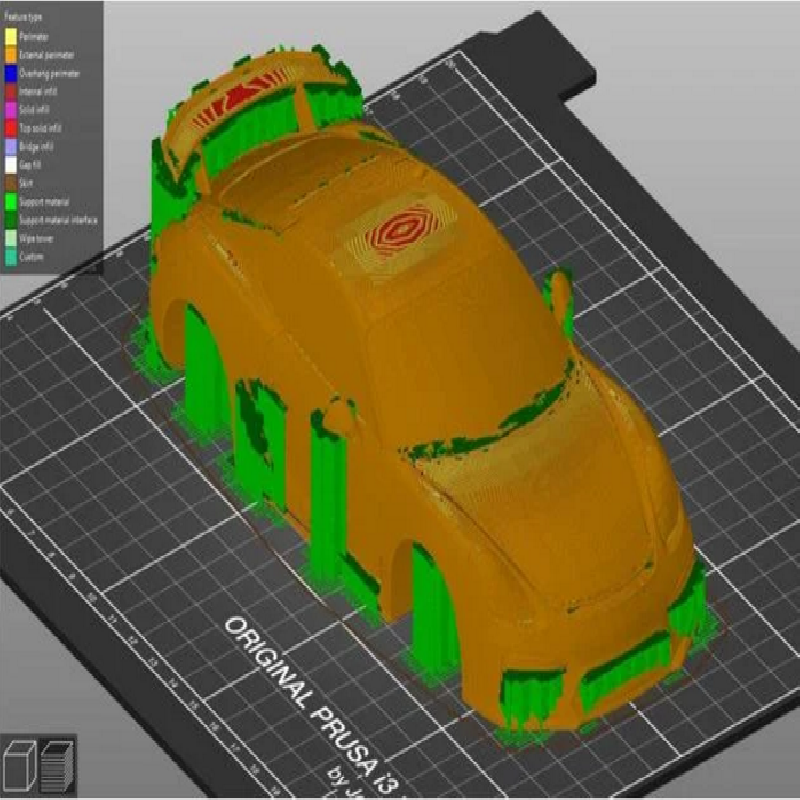Screen dimensions: 800x800
Task: Click the Wipe tower legend swatch
Action: (x=10, y=239)
